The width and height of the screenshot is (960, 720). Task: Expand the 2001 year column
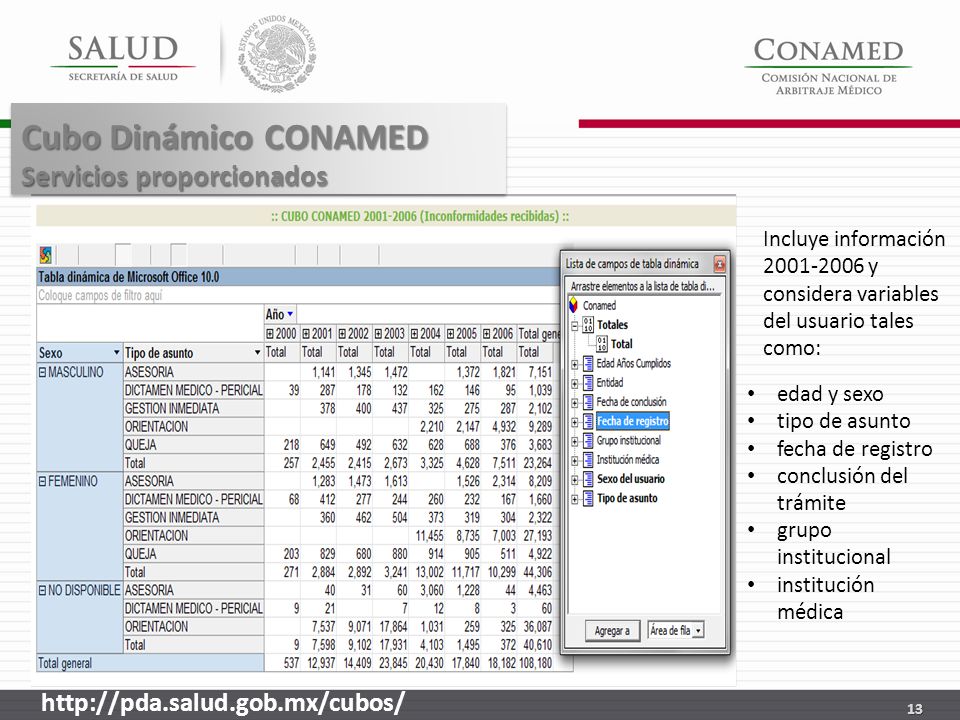tap(306, 334)
